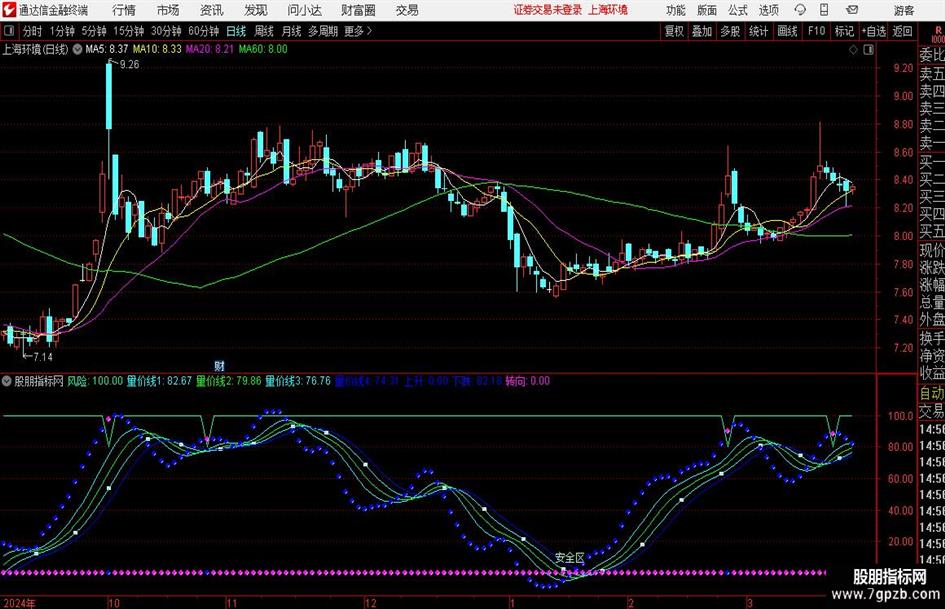This screenshot has width=945, height=609.
Task: Toggle the right info panel icon
Action: click(x=868, y=49)
